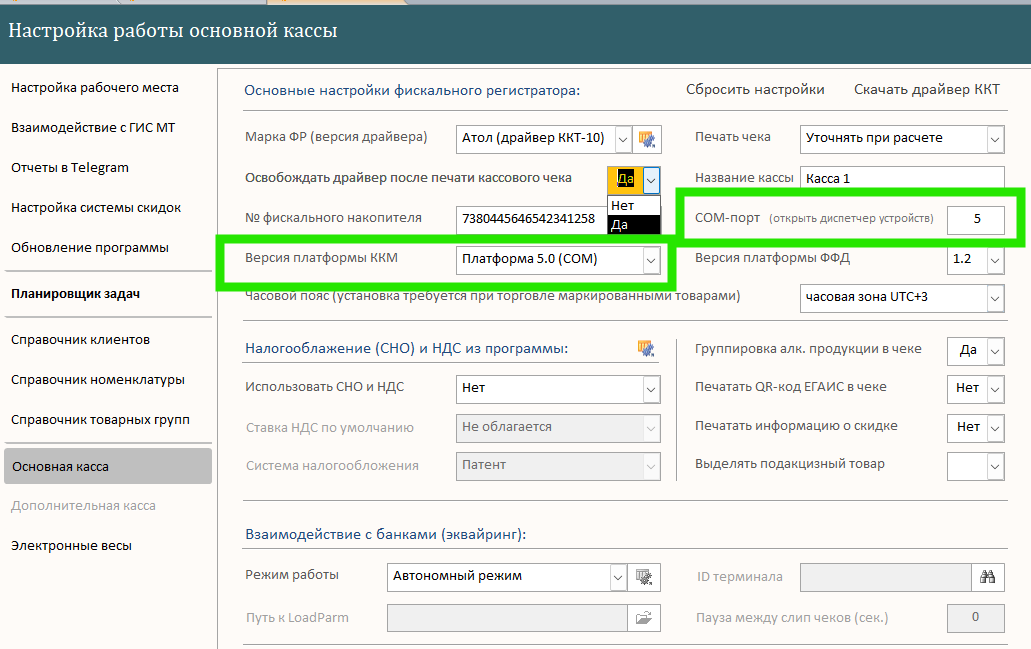Click Взаимодействие с банками (эквайринг) heading
The height and width of the screenshot is (649, 1031).
pyautogui.click(x=386, y=534)
